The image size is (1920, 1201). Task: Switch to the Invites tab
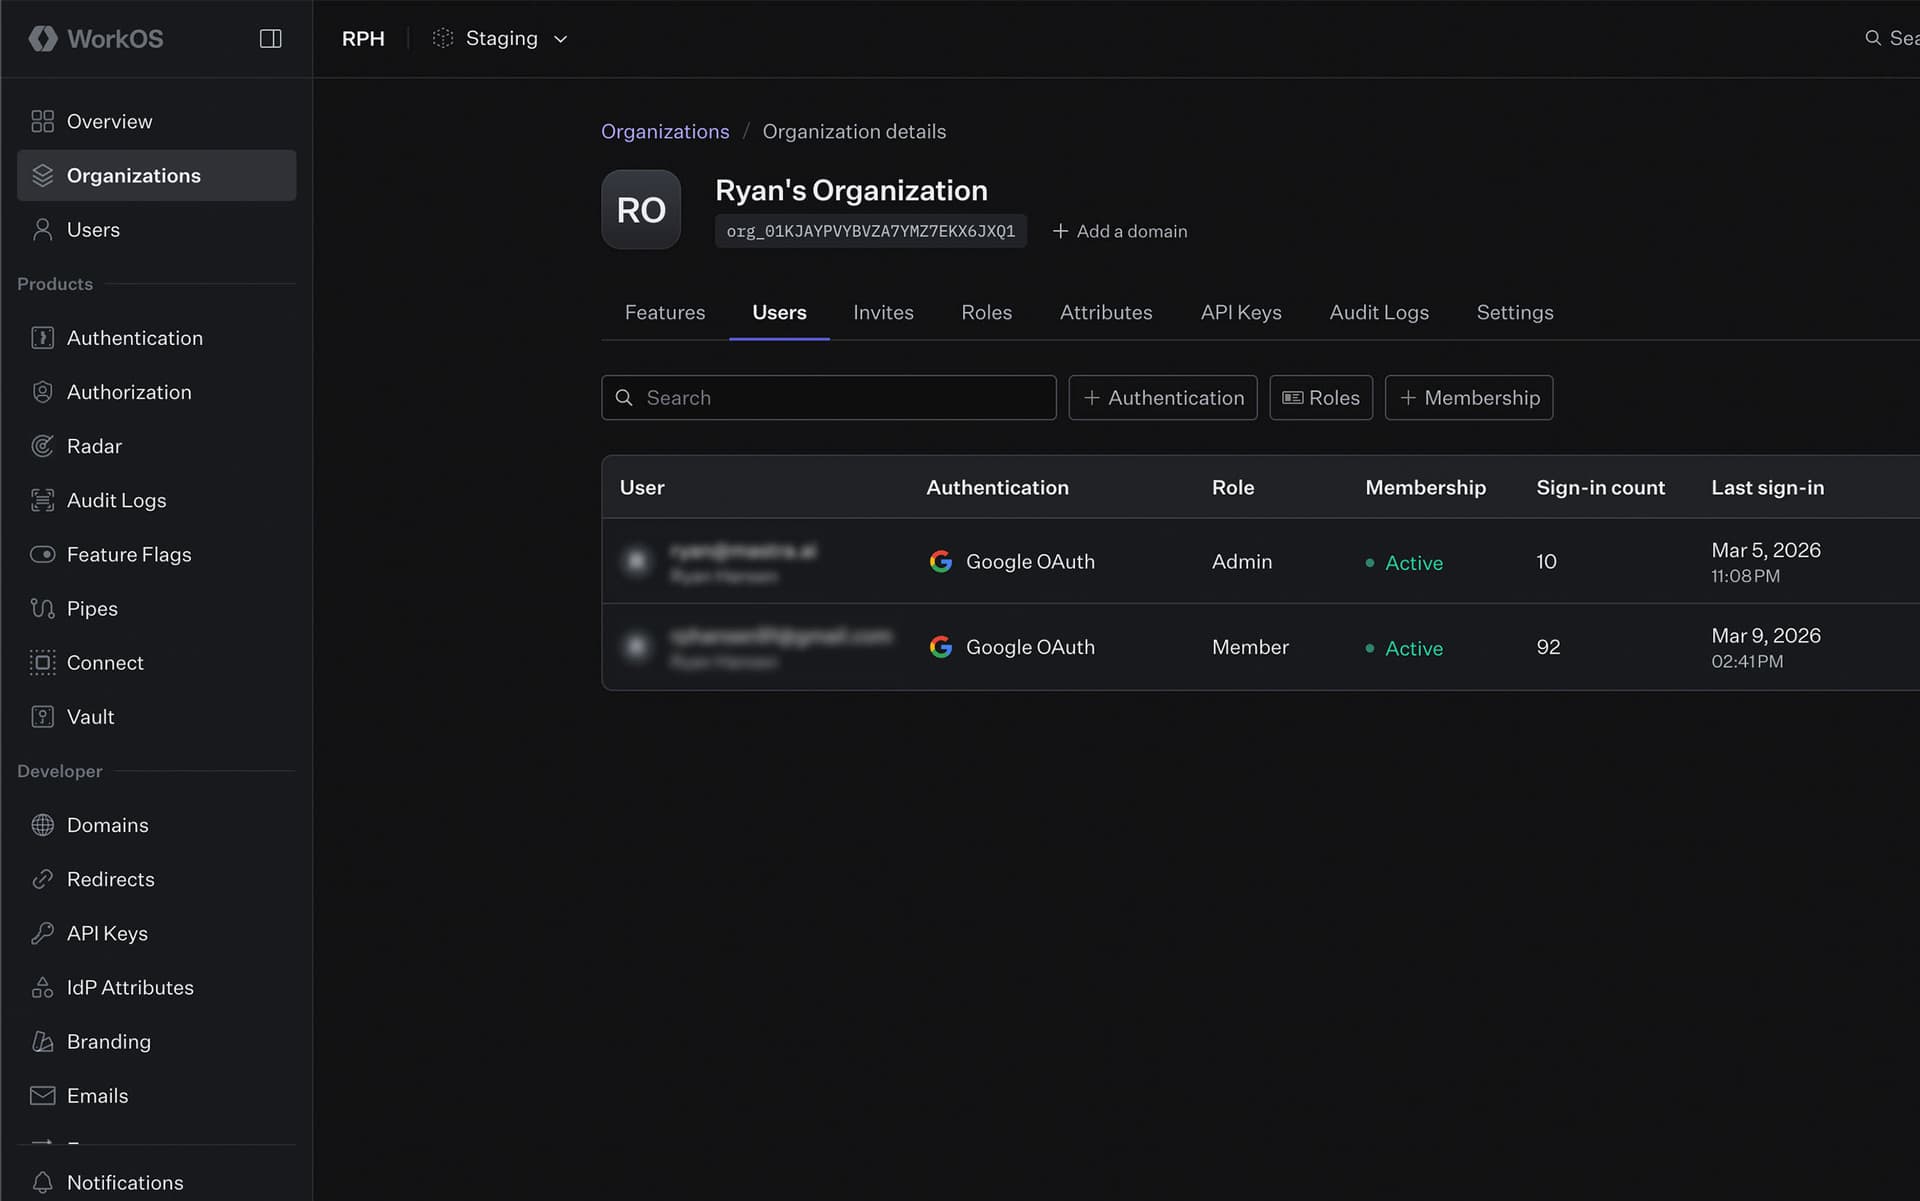[883, 312]
